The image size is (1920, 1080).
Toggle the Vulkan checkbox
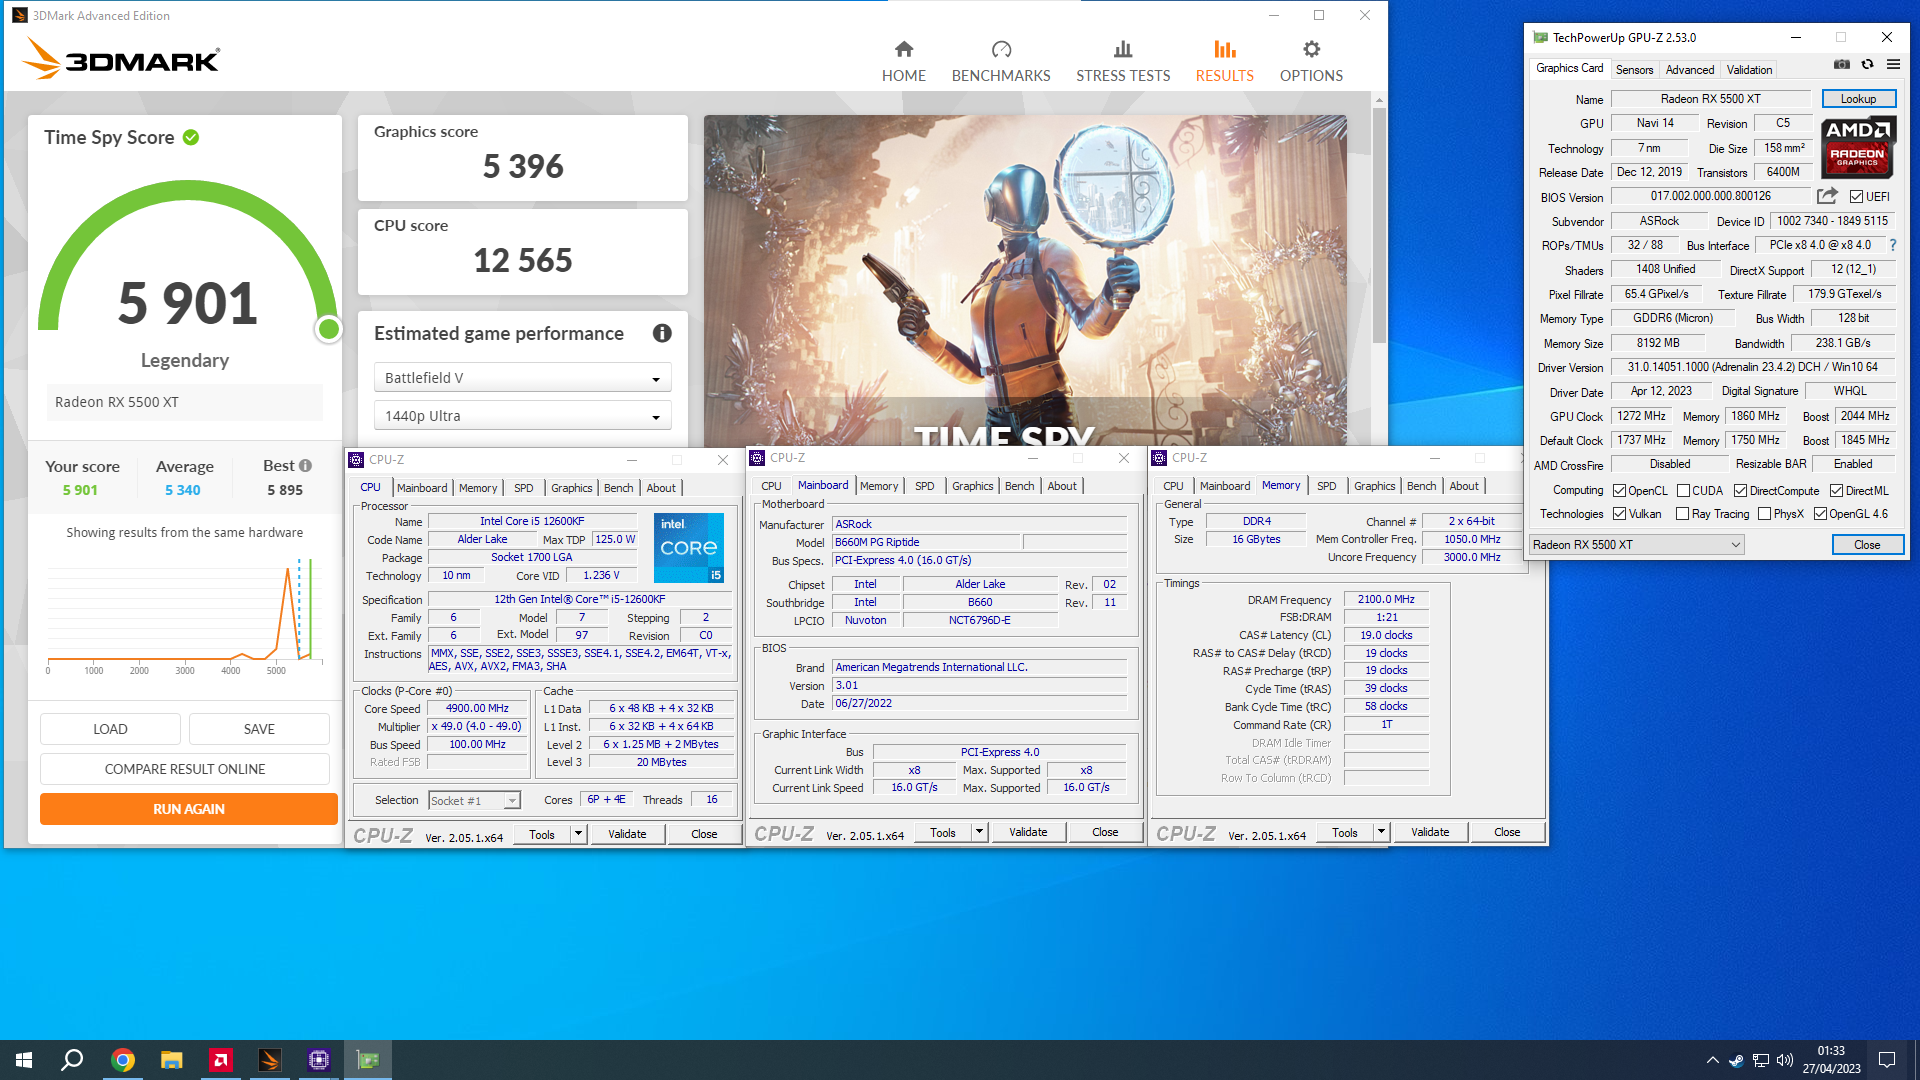pyautogui.click(x=1619, y=514)
